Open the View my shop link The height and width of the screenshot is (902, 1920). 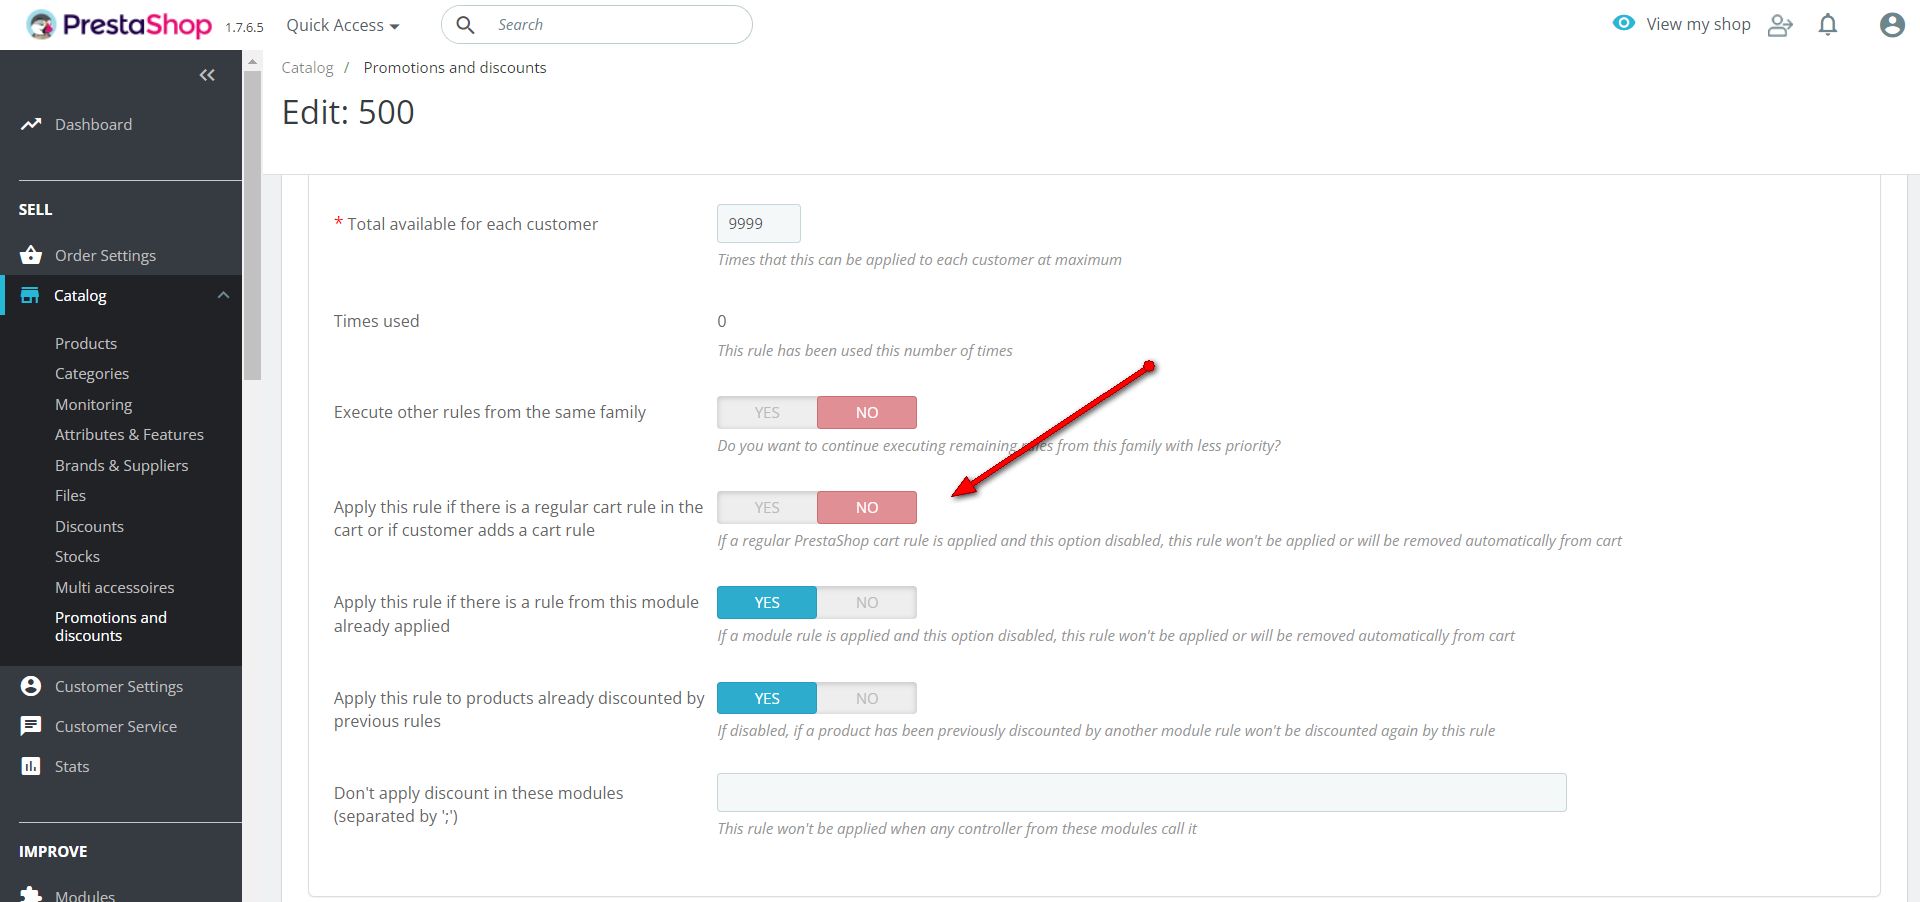(x=1698, y=24)
